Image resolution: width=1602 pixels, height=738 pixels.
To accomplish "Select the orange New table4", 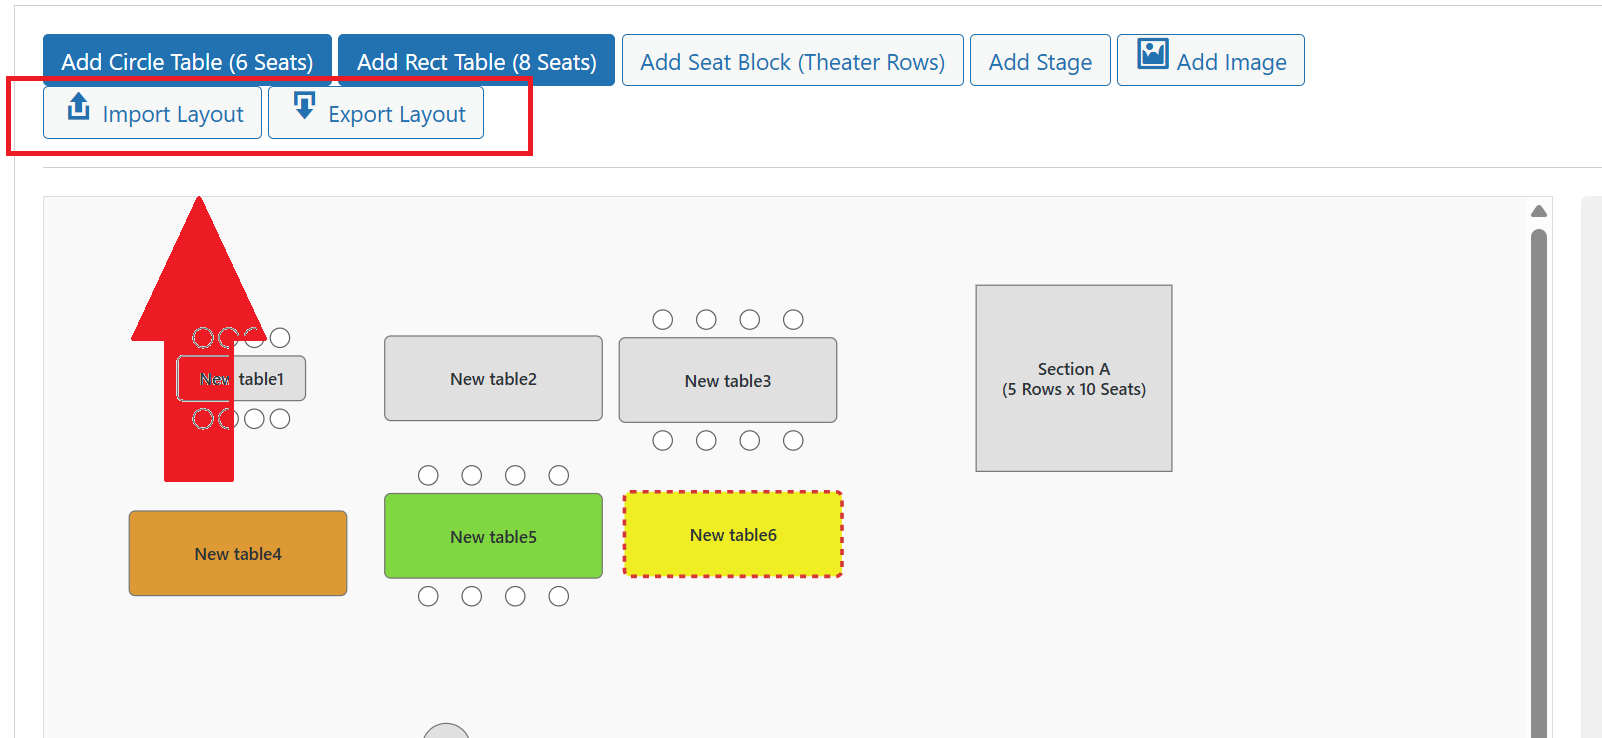I will [238, 554].
